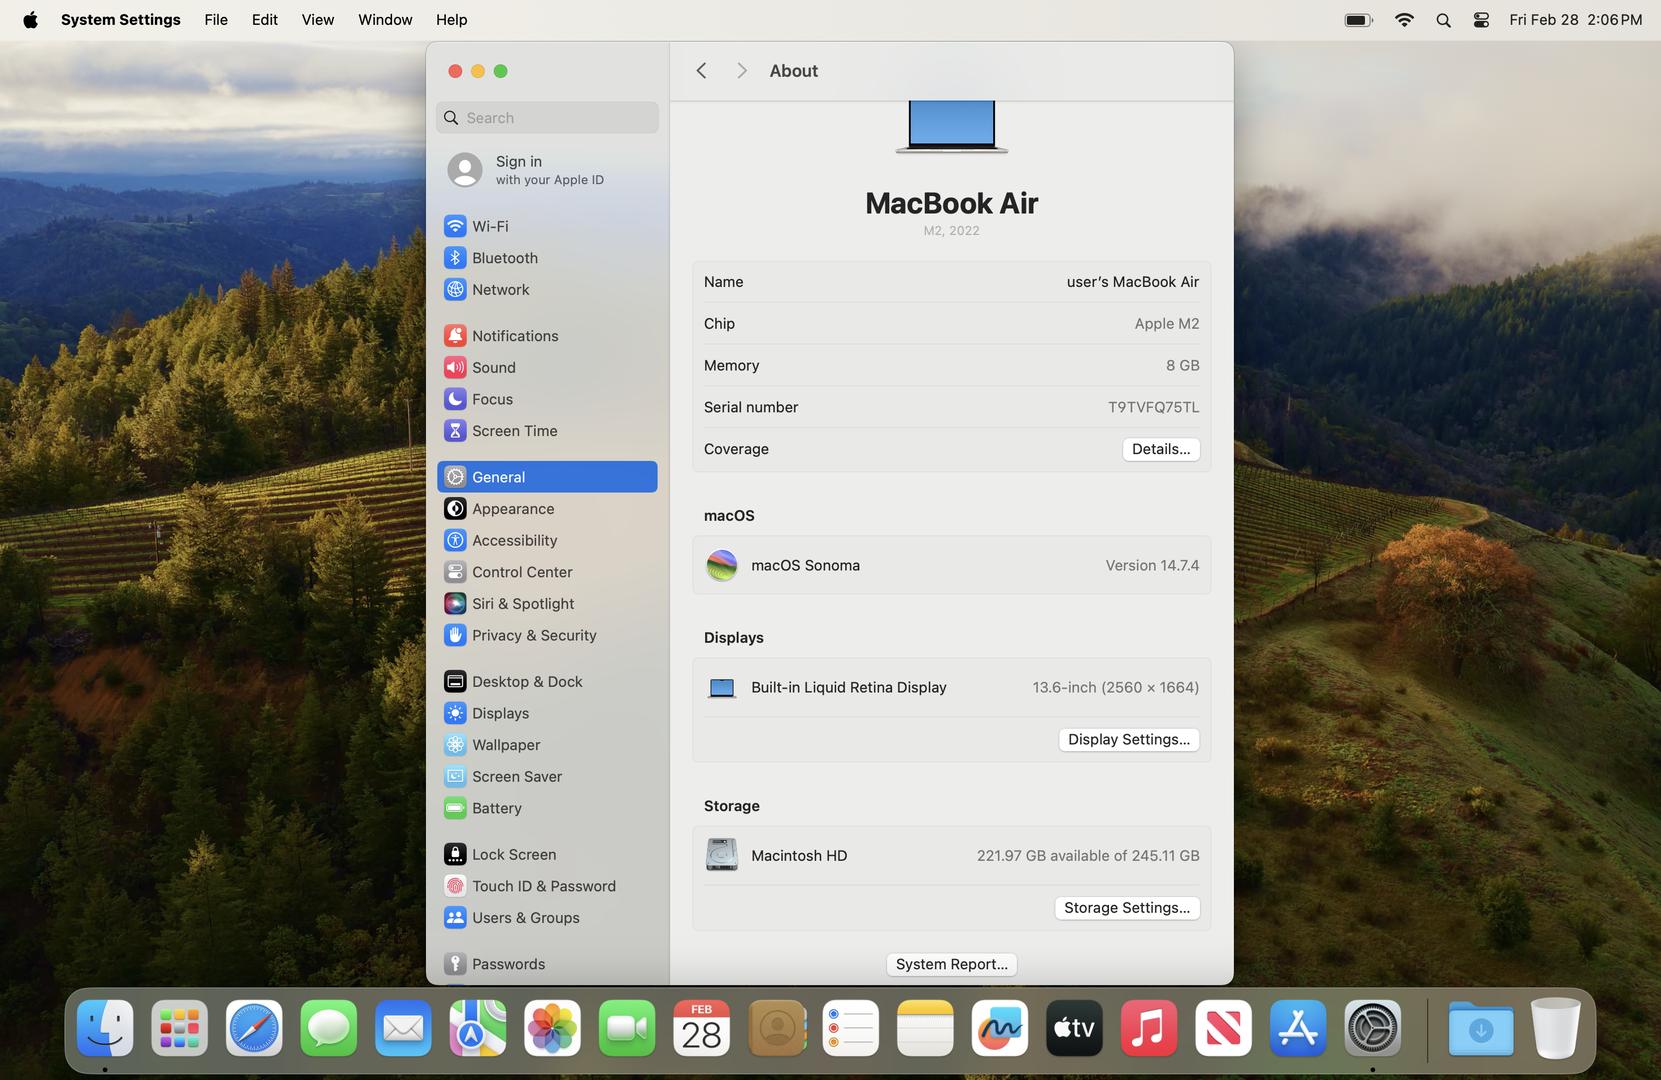Open Control Center settings pane
Viewport: 1661px width, 1080px height.
(521, 572)
